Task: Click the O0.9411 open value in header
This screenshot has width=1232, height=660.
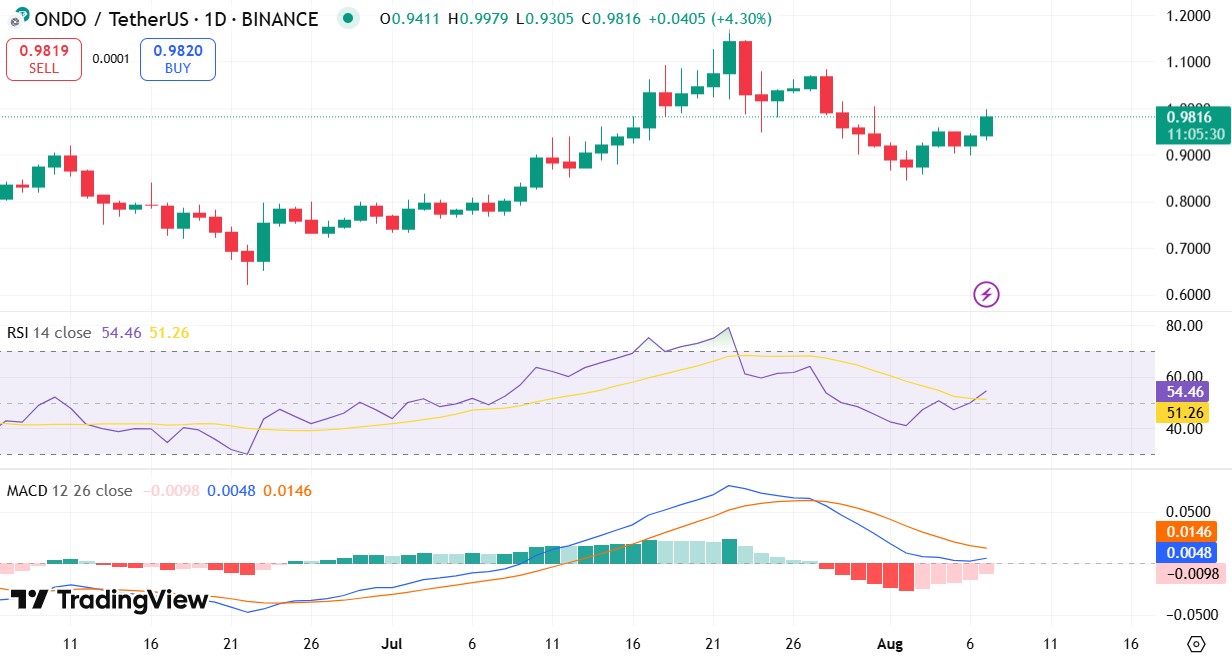Action: click(x=409, y=19)
